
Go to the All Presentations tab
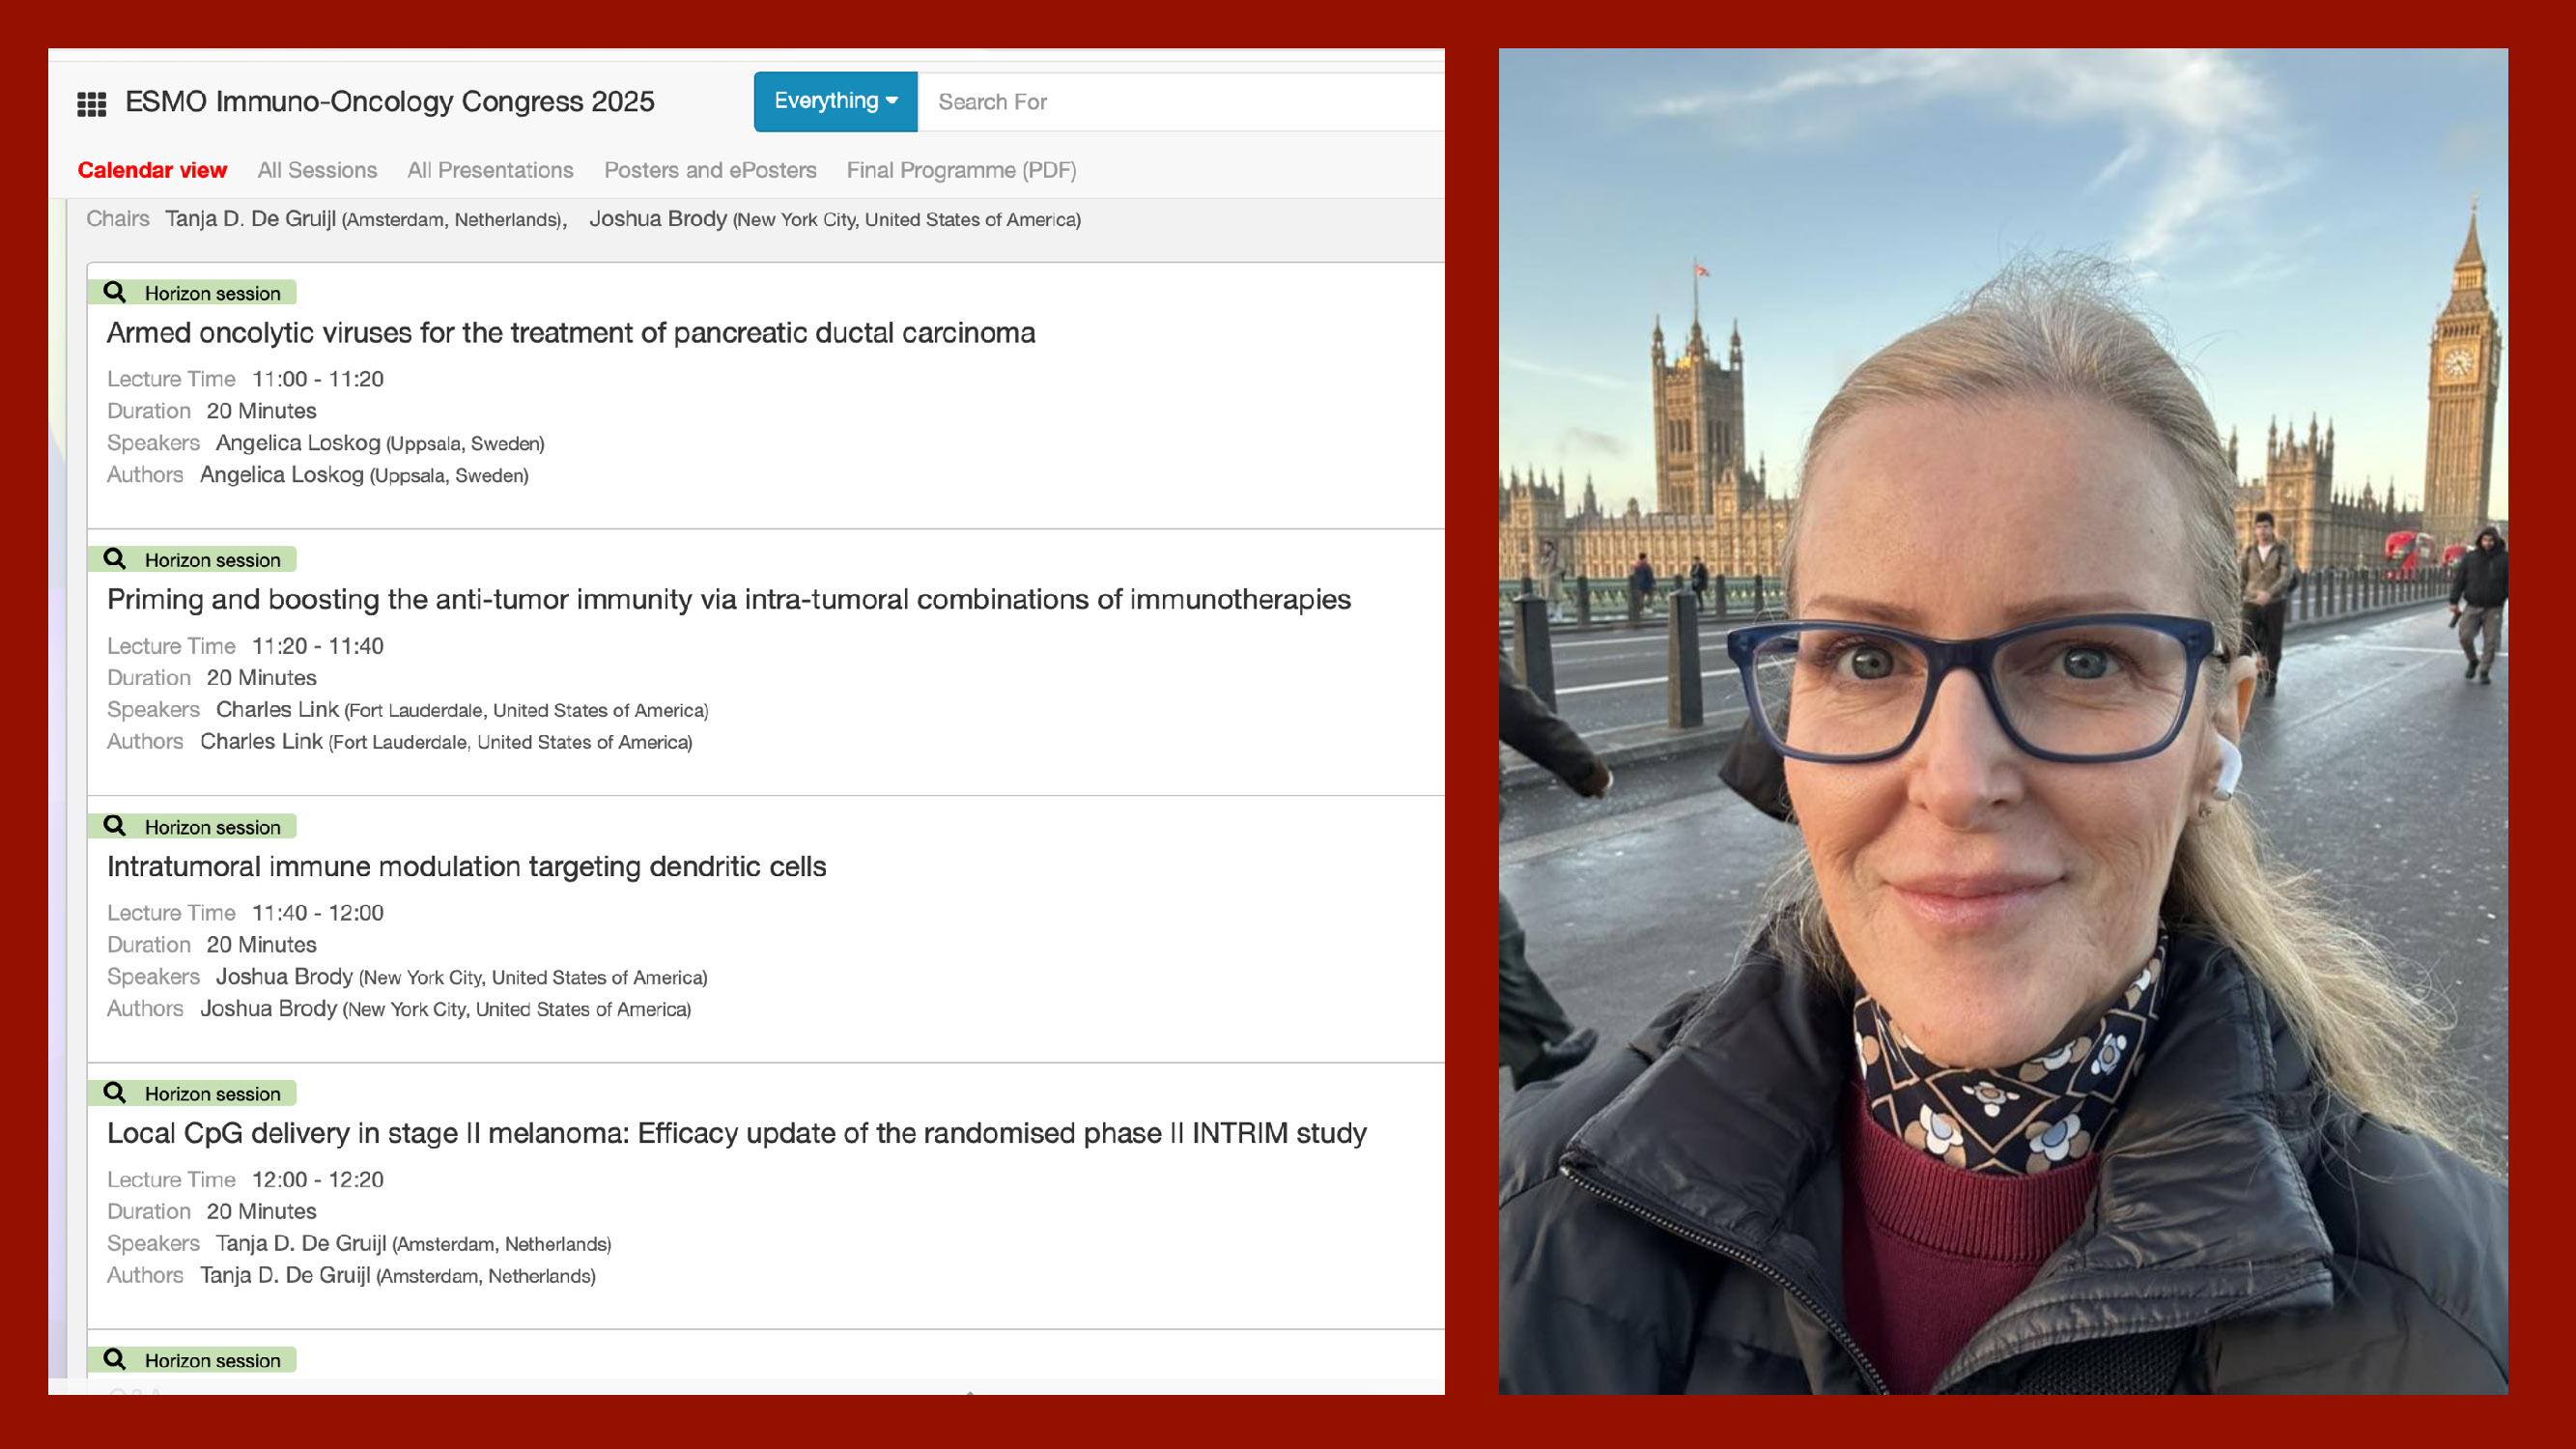(490, 170)
